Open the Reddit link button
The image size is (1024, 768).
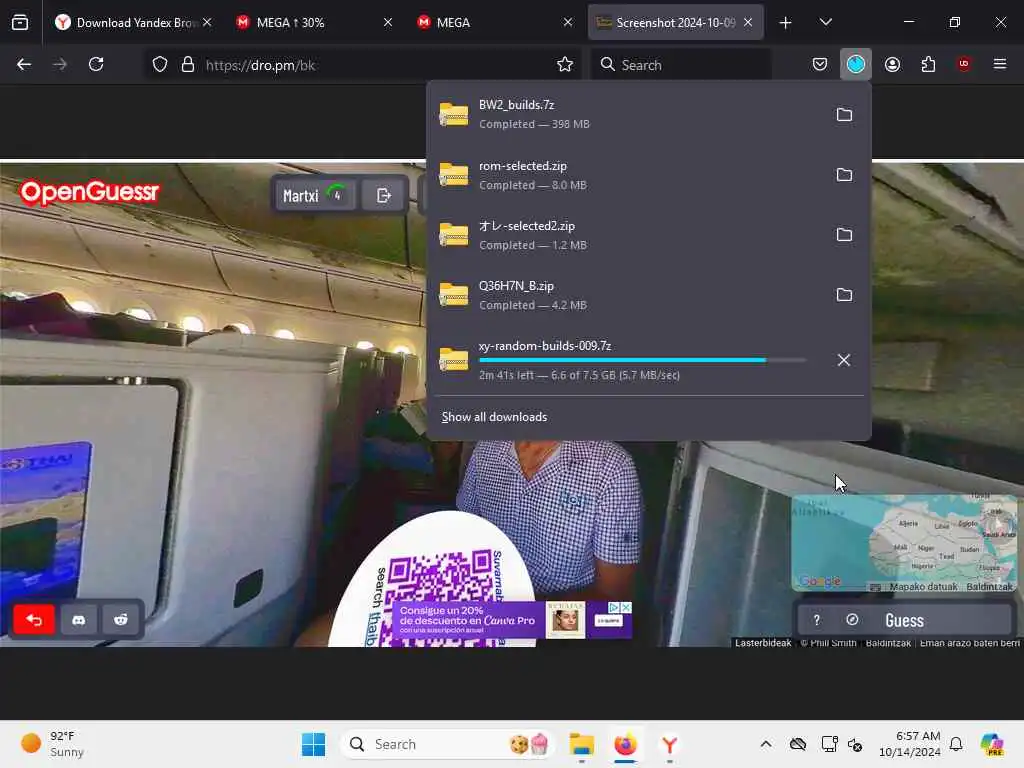121,620
